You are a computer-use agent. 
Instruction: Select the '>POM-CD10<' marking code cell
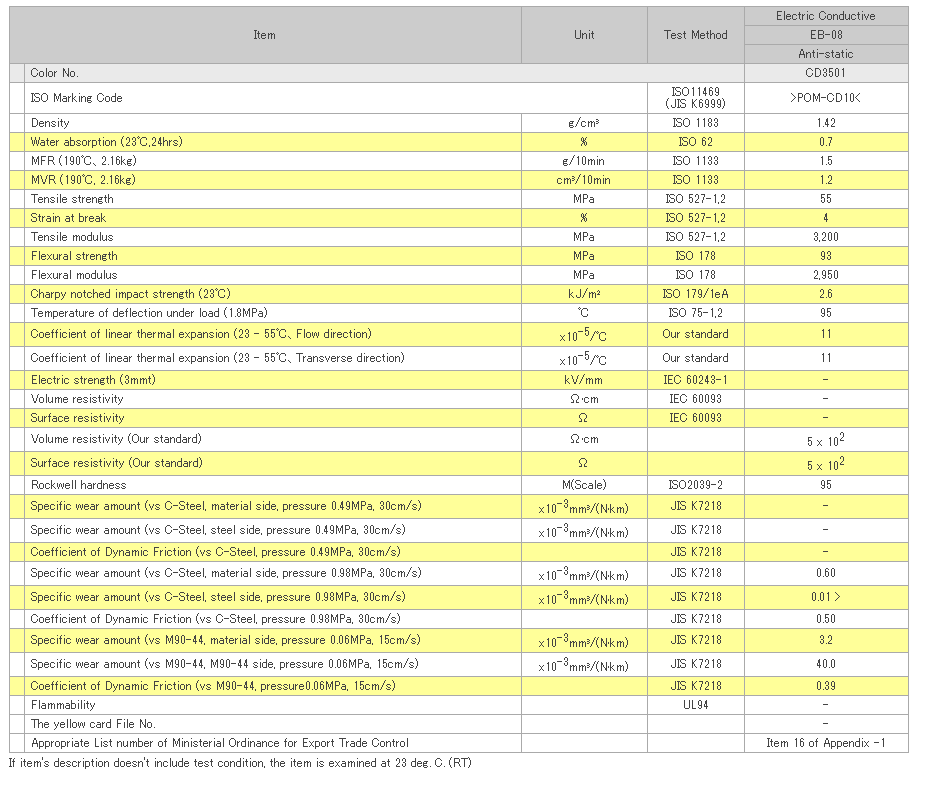(x=825, y=98)
